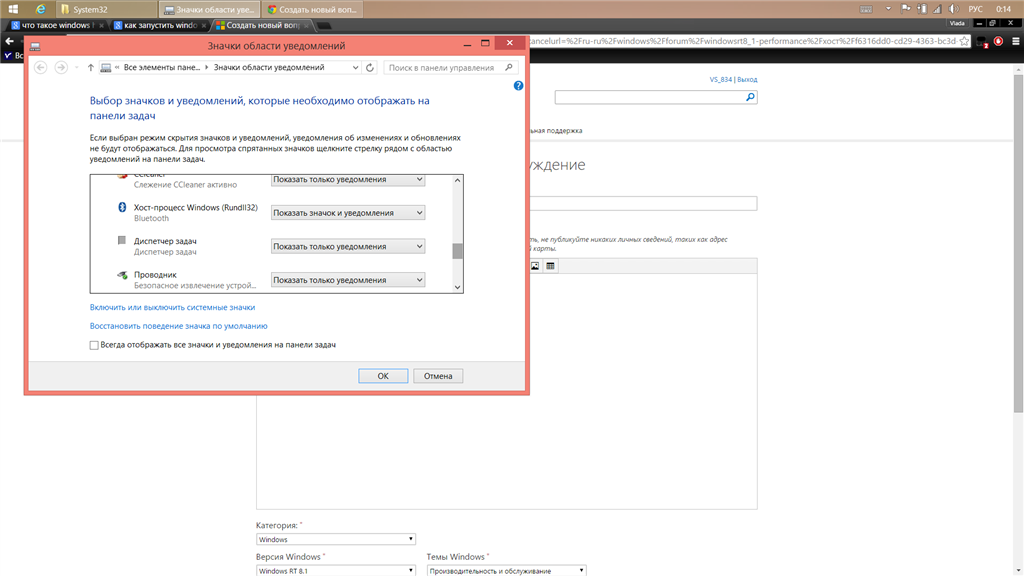Click the red Opera-style extension icon in Chrome
This screenshot has width=1024, height=576.
(998, 41)
